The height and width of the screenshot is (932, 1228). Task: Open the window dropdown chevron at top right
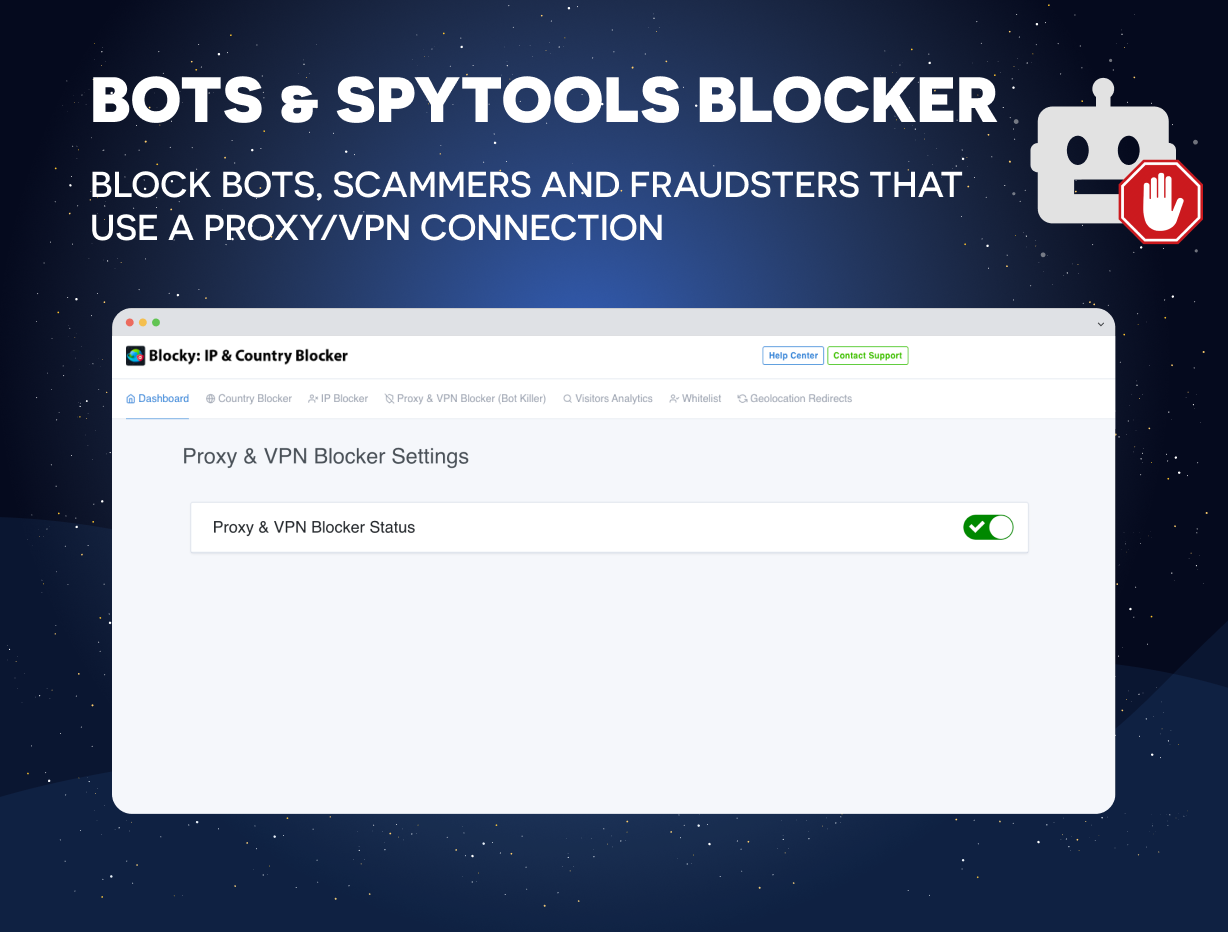[1100, 322]
